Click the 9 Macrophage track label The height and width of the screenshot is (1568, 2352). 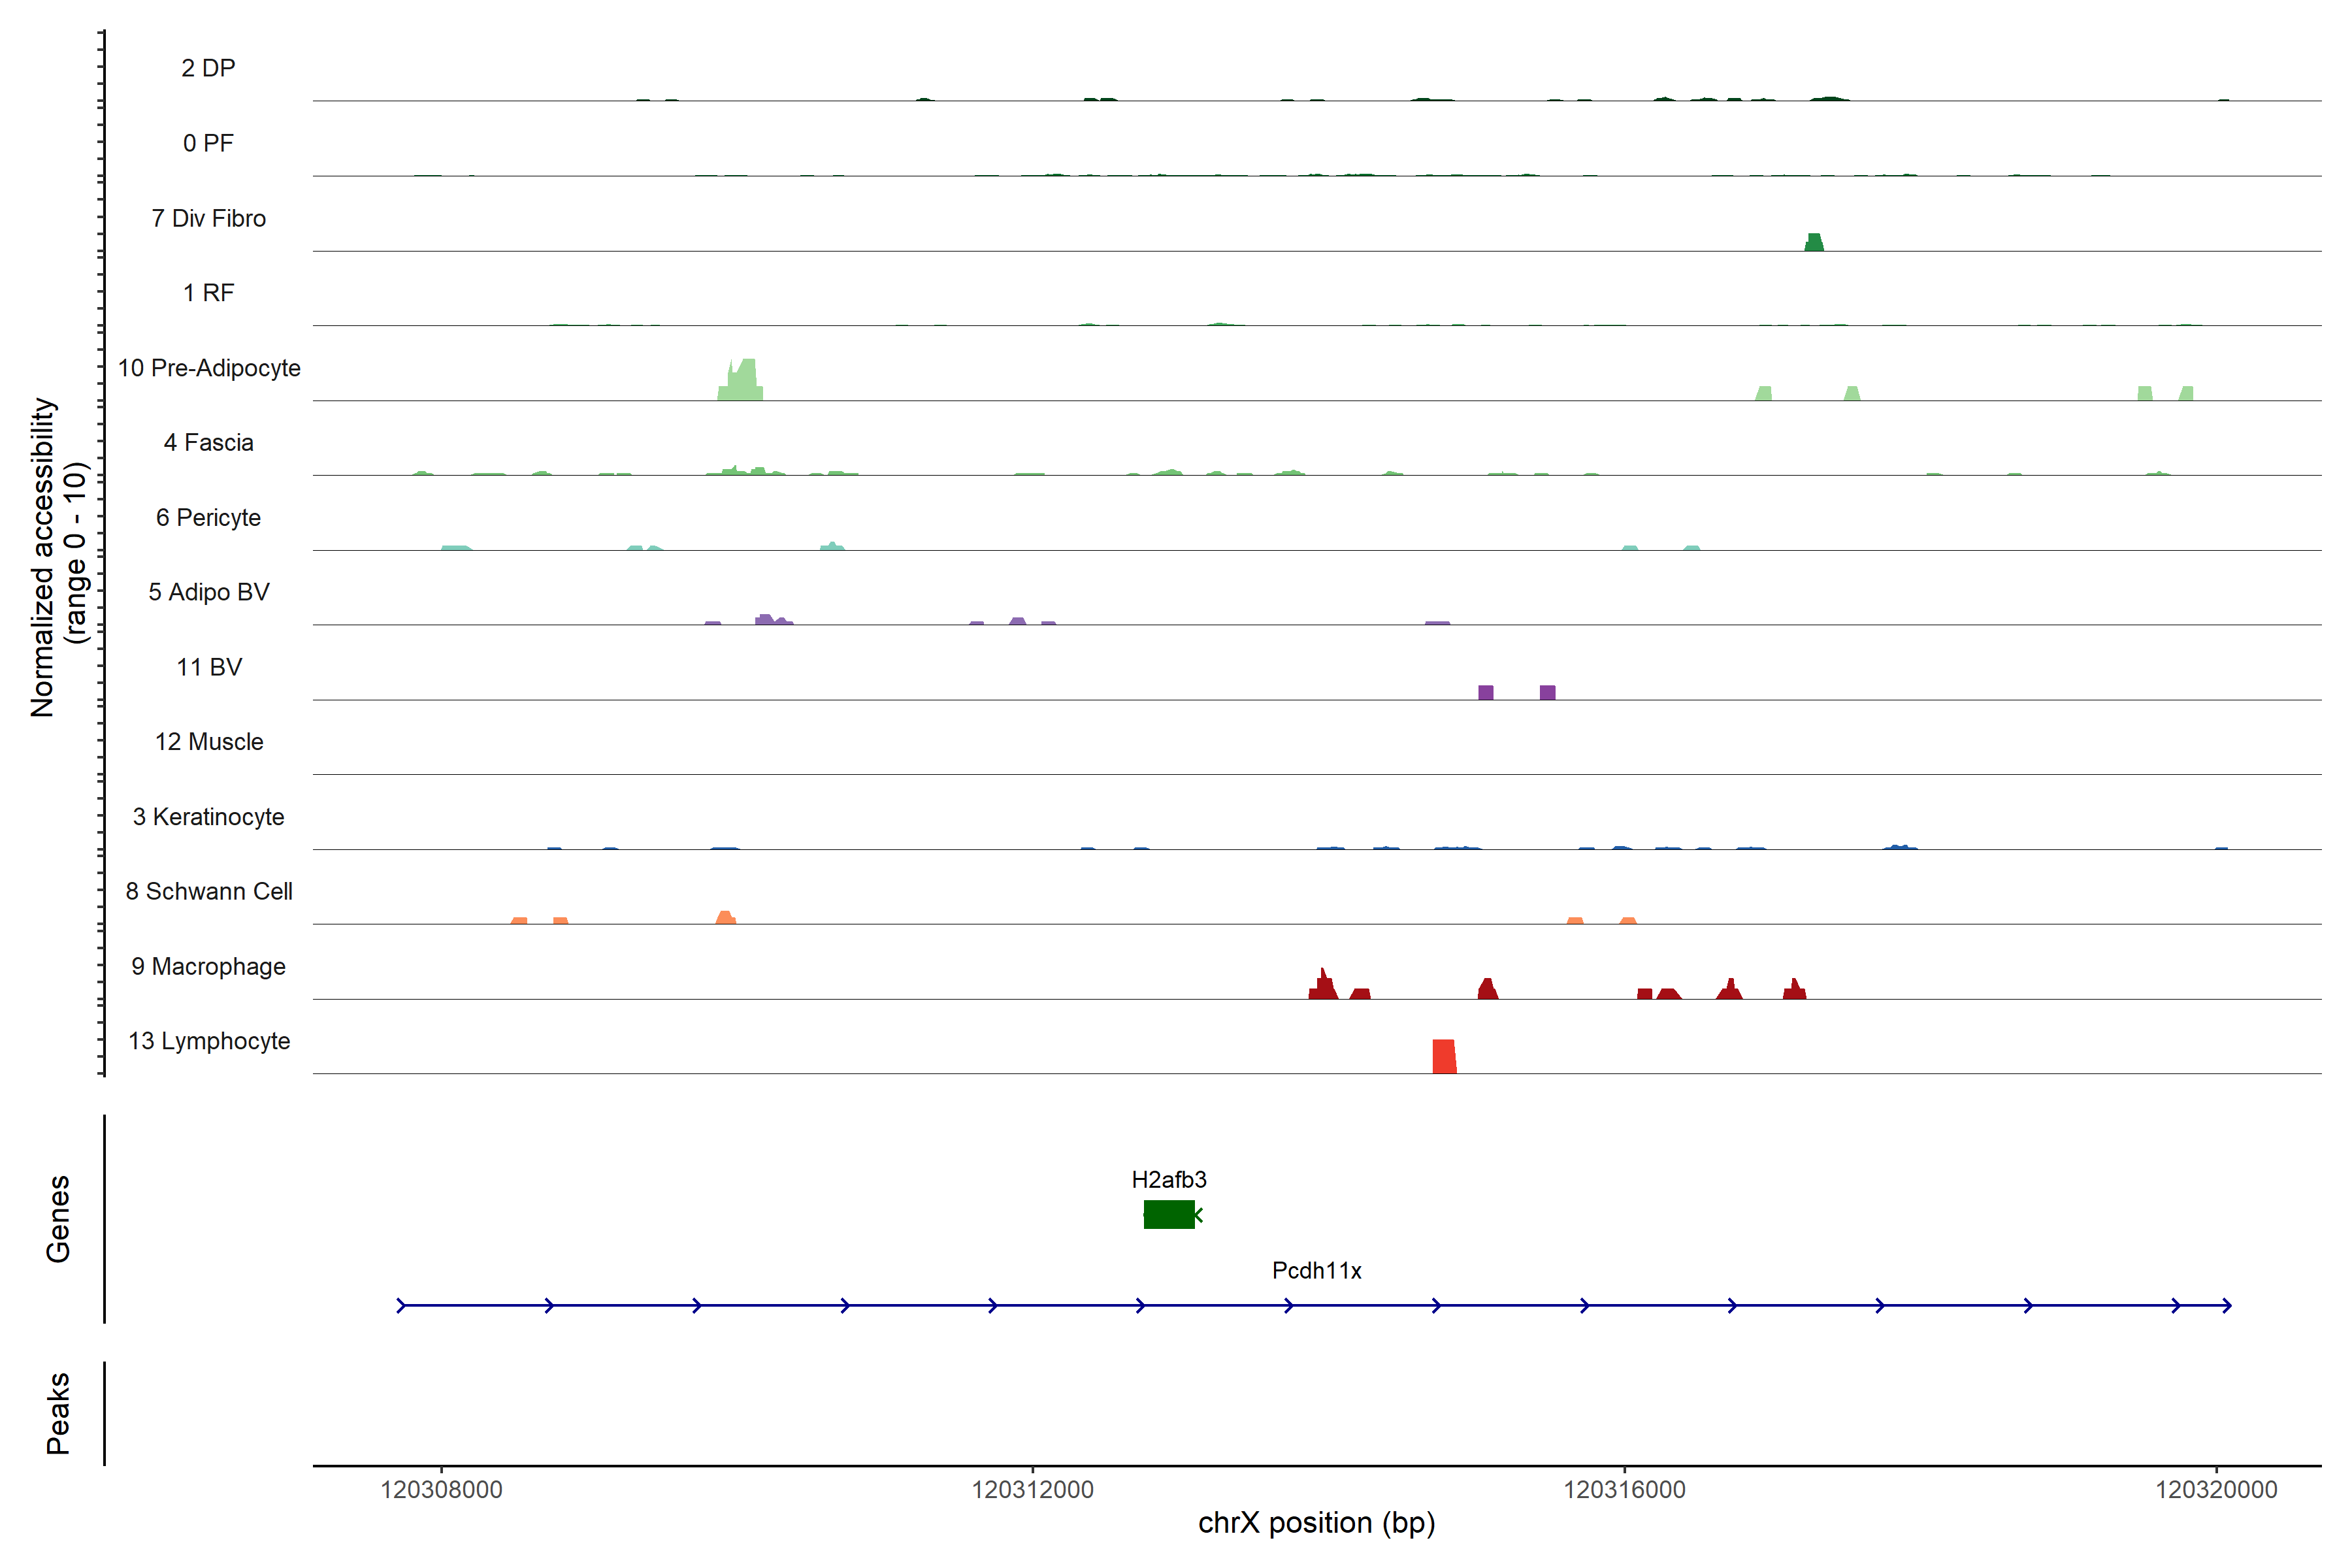(x=209, y=966)
